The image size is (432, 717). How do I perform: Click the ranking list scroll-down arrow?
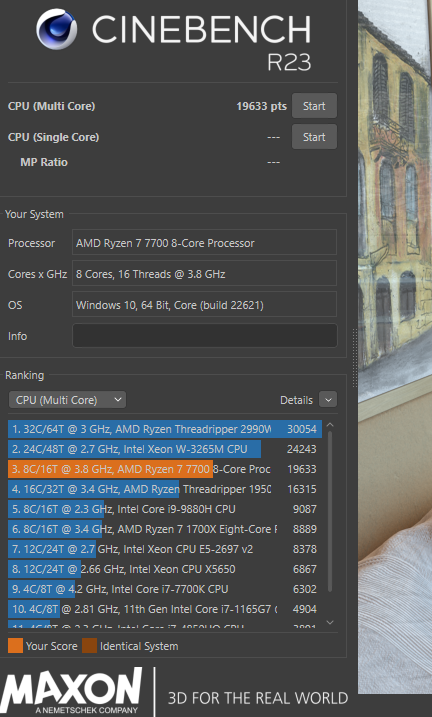coord(330,622)
